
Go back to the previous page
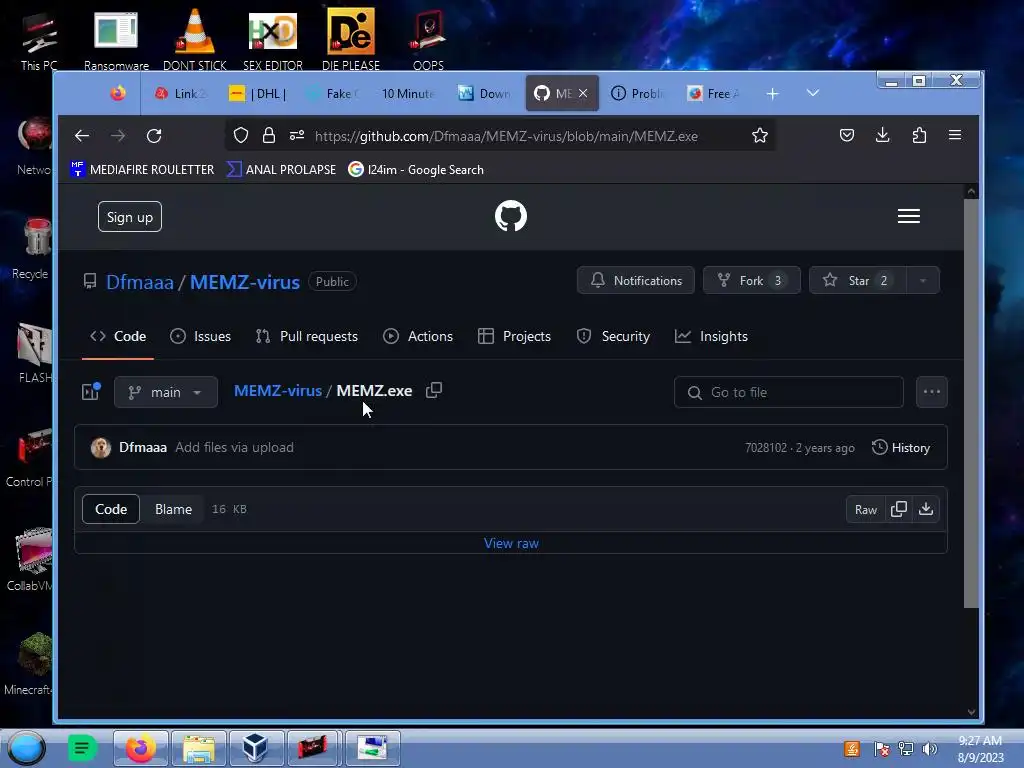click(82, 136)
